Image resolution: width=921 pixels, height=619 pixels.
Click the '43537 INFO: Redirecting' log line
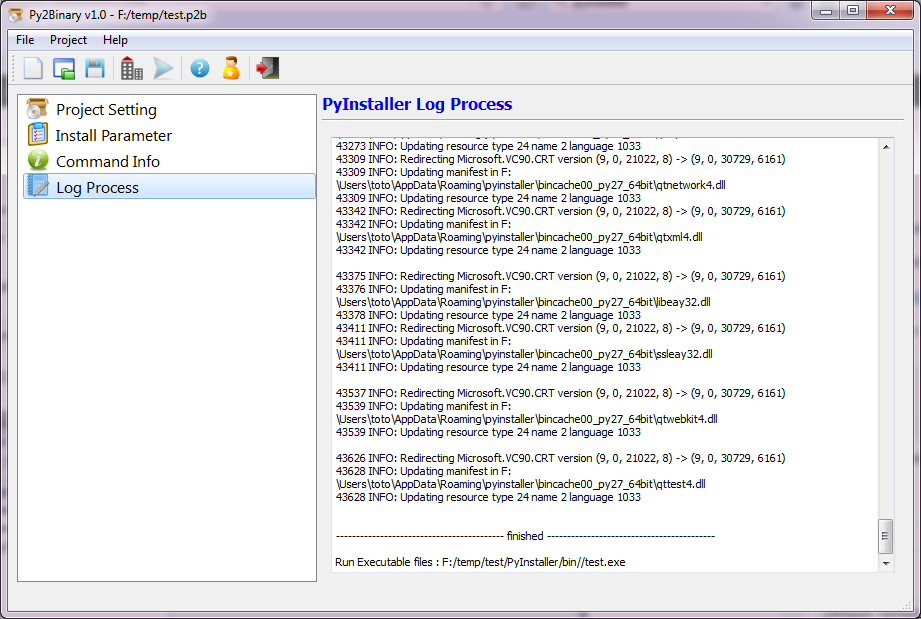560,393
